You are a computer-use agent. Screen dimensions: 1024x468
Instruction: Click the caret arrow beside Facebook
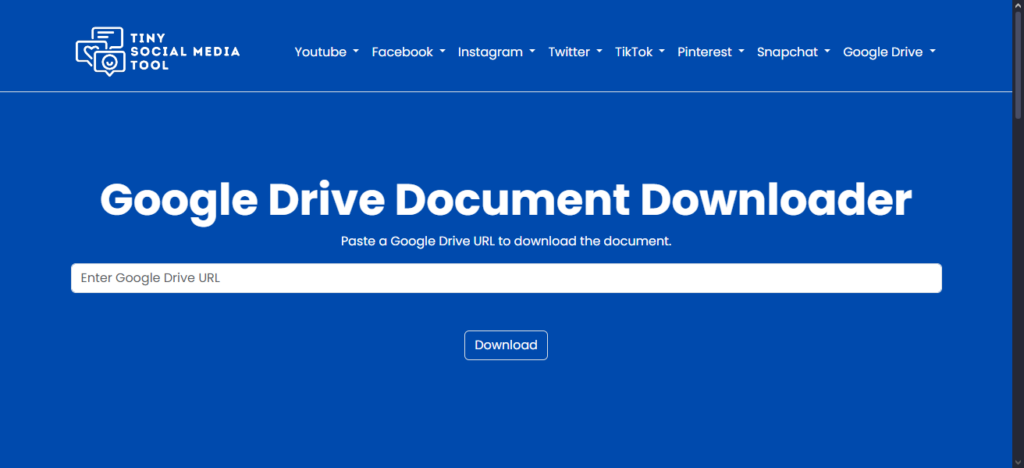click(x=443, y=52)
